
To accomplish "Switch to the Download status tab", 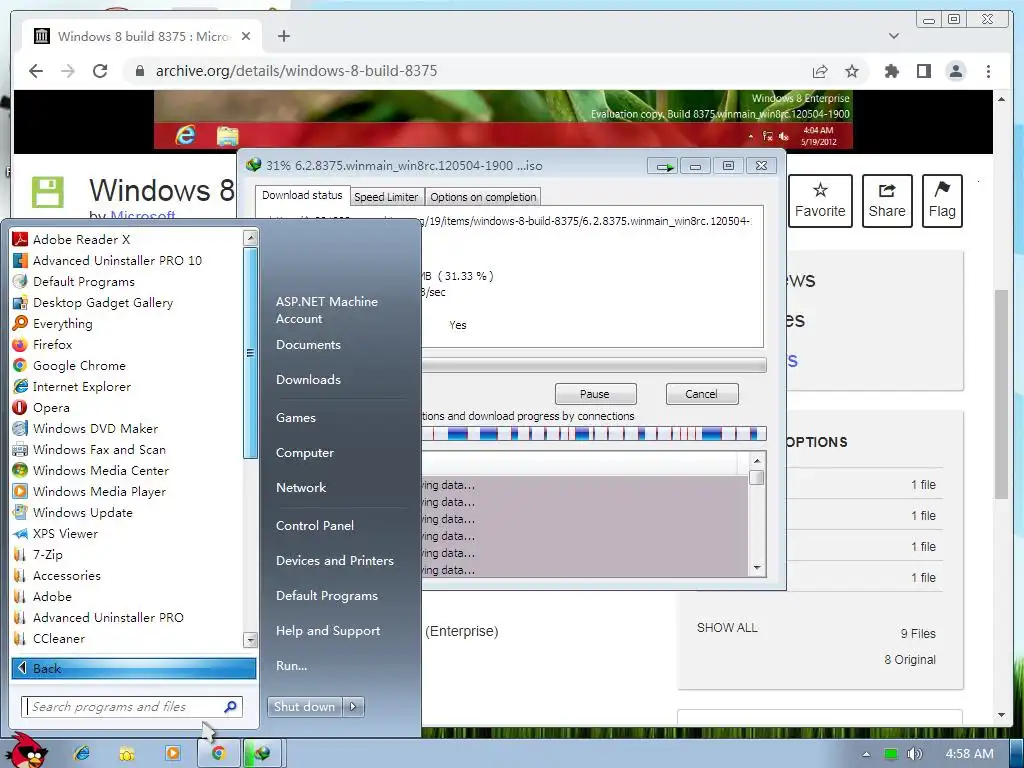I will (302, 195).
